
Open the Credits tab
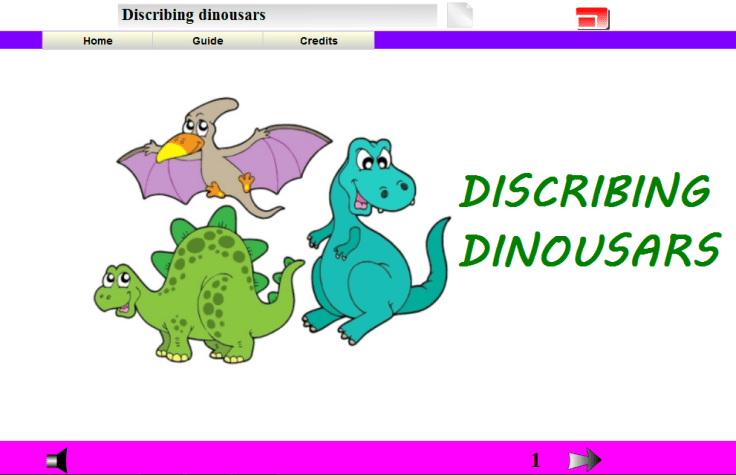pos(319,41)
